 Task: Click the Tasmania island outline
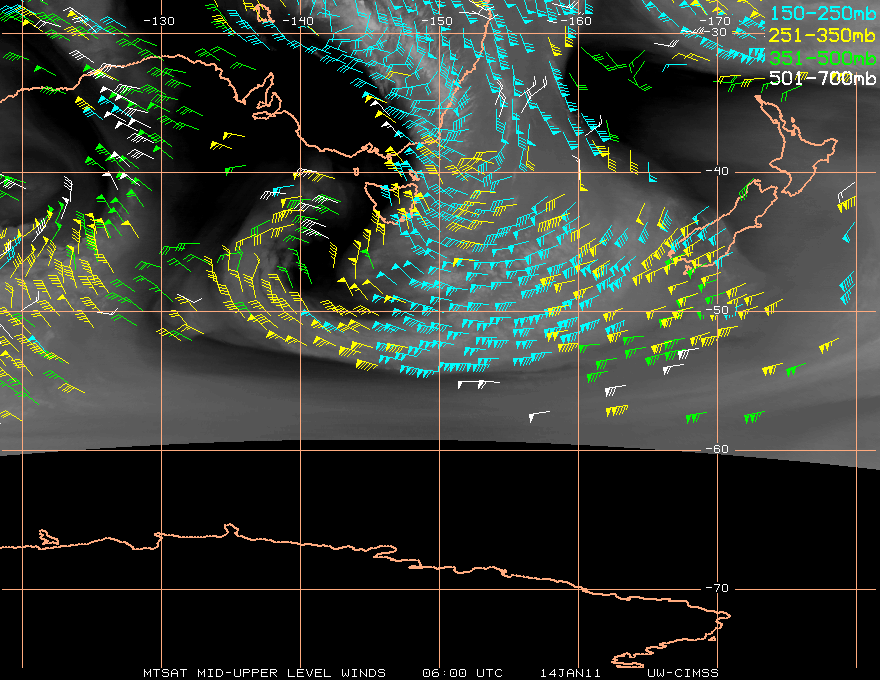tap(391, 203)
